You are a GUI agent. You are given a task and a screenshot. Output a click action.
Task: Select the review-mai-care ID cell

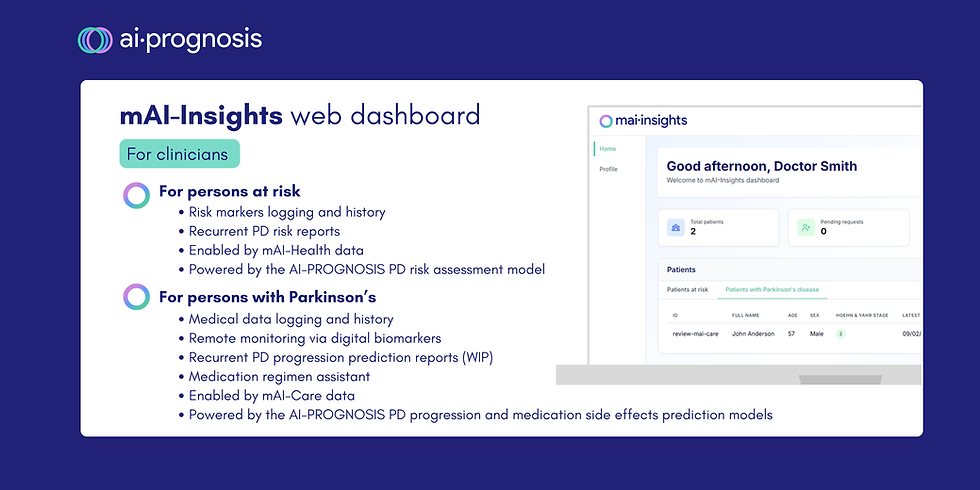pyautogui.click(x=695, y=334)
